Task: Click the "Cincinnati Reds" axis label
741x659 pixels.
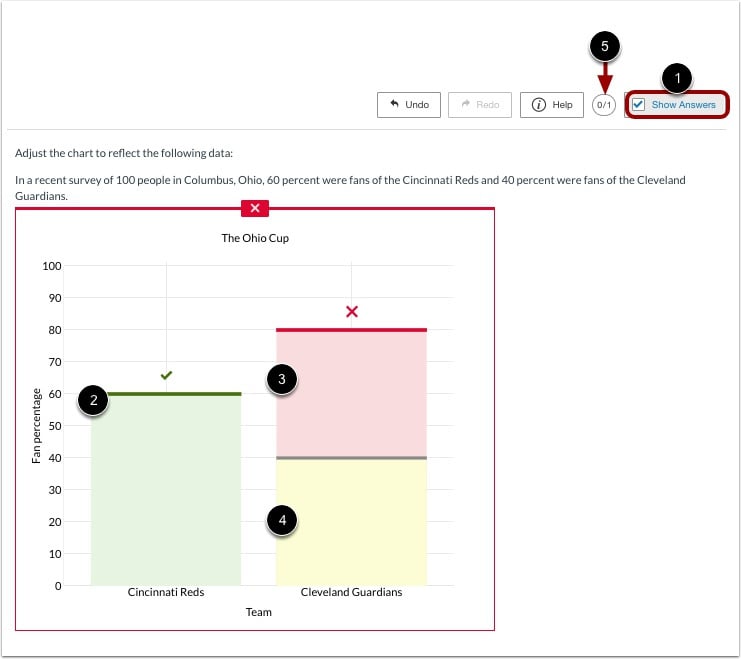Action: (x=166, y=592)
